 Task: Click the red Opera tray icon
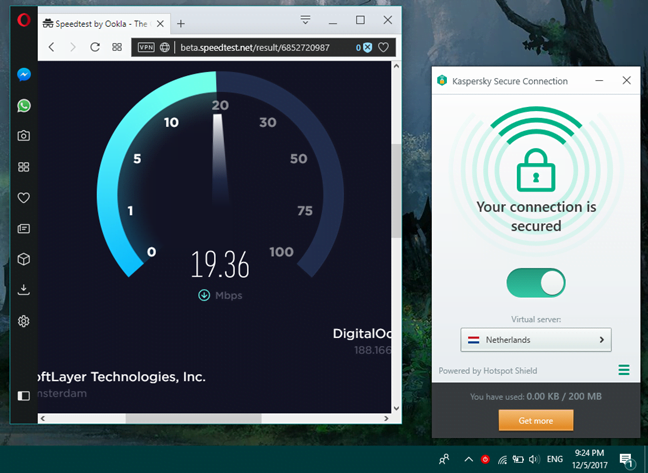tap(485, 459)
